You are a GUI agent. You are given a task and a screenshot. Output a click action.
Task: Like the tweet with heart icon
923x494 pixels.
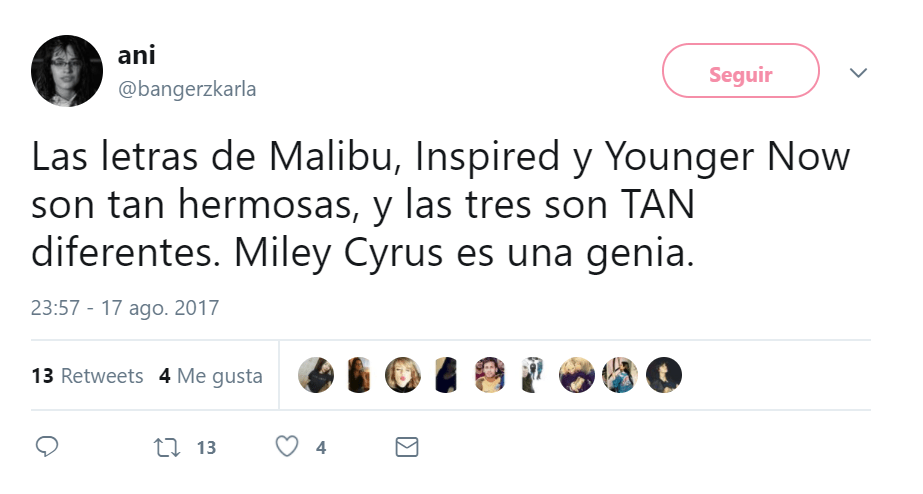pyautogui.click(x=287, y=447)
